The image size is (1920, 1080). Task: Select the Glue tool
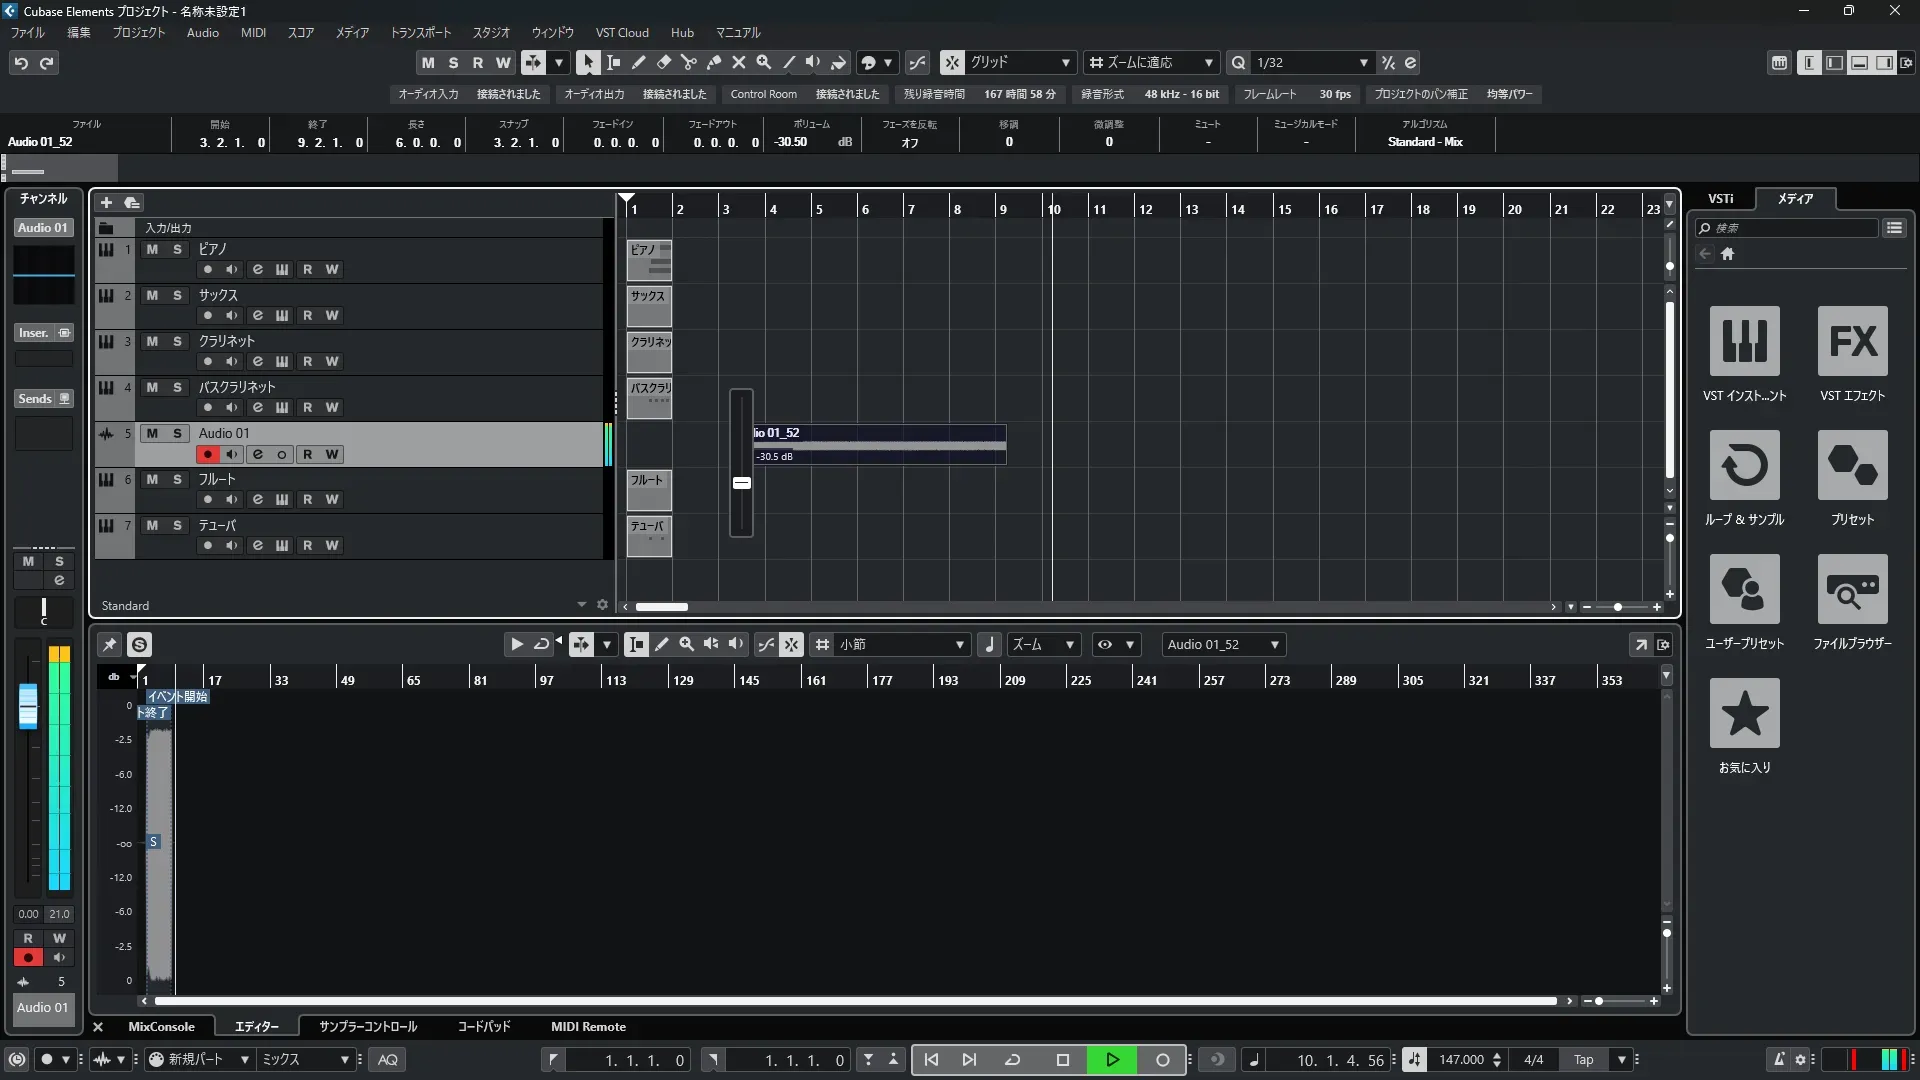click(x=714, y=62)
